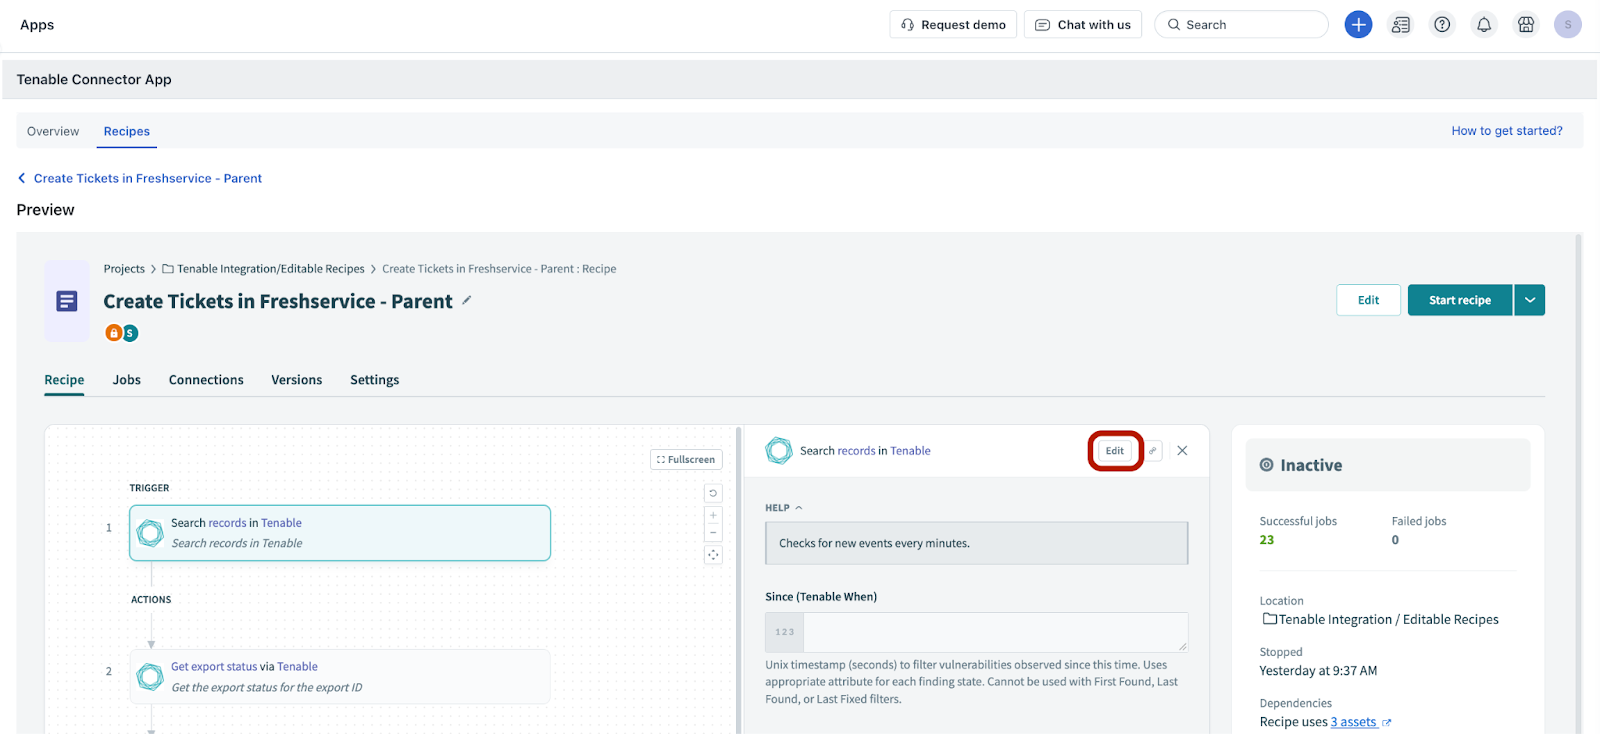Screen dimensions: 1600x734
Task: Open the user avatar menu
Action: tap(1568, 25)
